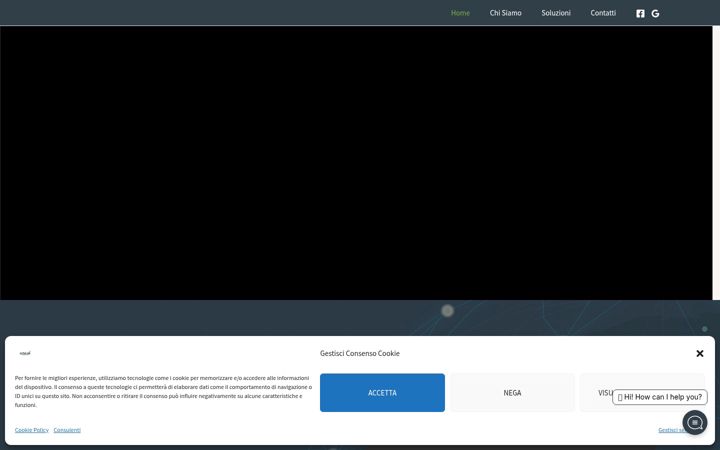Click the black hero video area
Image resolution: width=720 pixels, height=450 pixels.
pyautogui.click(x=356, y=163)
